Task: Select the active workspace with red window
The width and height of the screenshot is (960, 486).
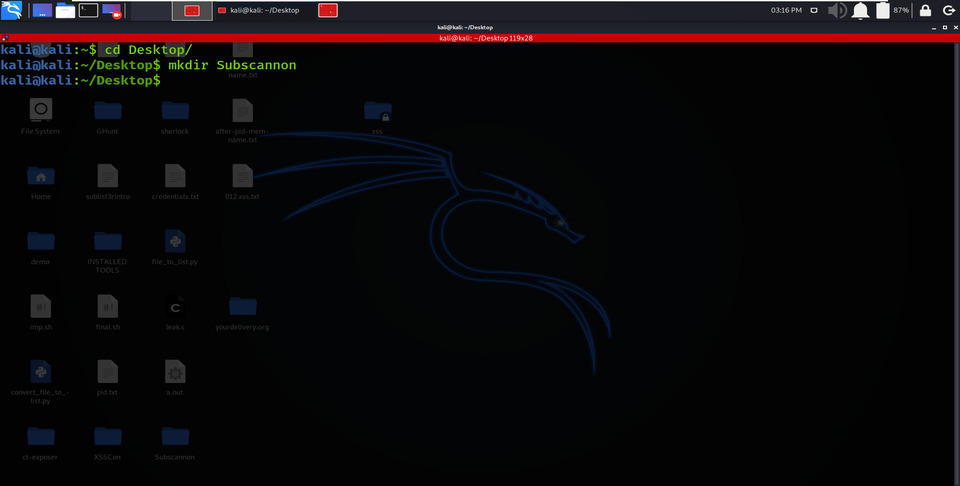Action: tap(192, 10)
